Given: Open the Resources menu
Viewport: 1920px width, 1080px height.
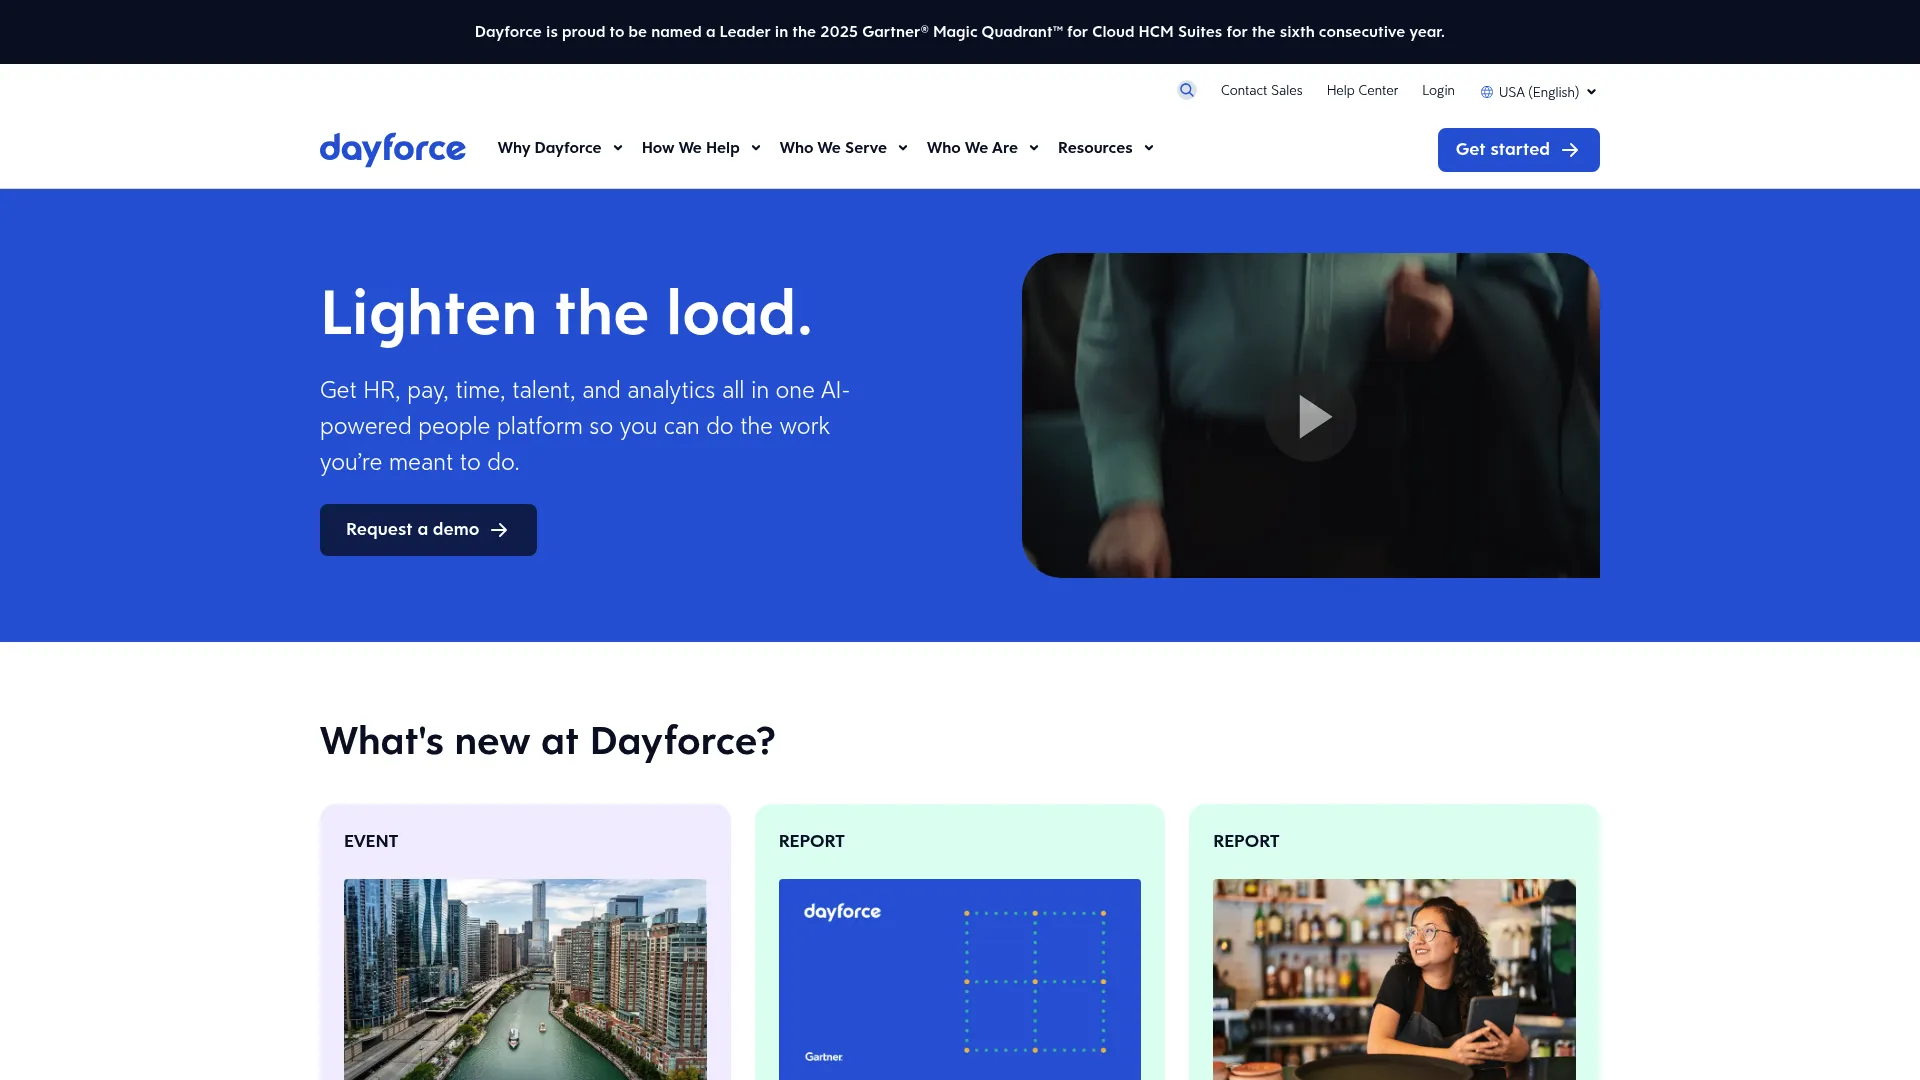Looking at the screenshot, I should (1106, 148).
